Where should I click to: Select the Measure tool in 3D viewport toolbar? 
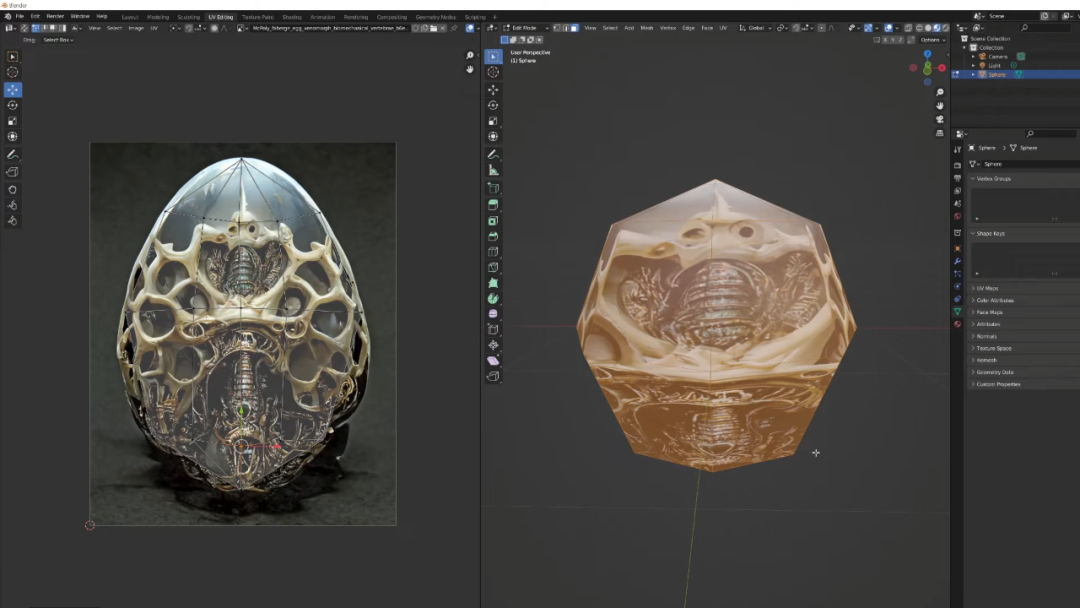[493, 171]
